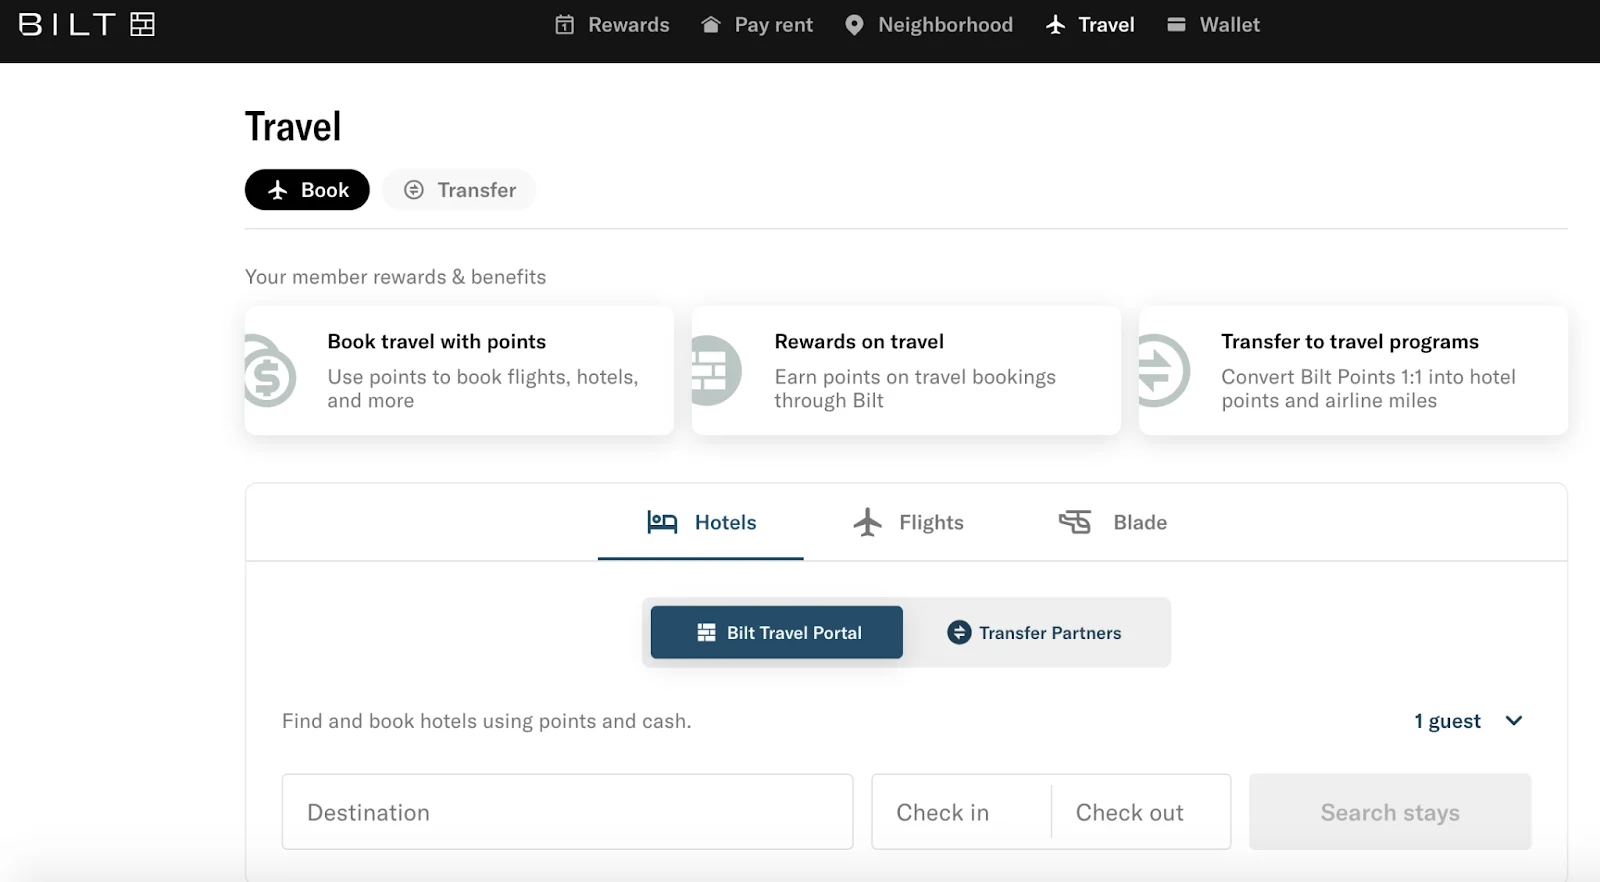Viewport: 1600px width, 882px height.
Task: Click the Search stays button
Action: (x=1390, y=812)
